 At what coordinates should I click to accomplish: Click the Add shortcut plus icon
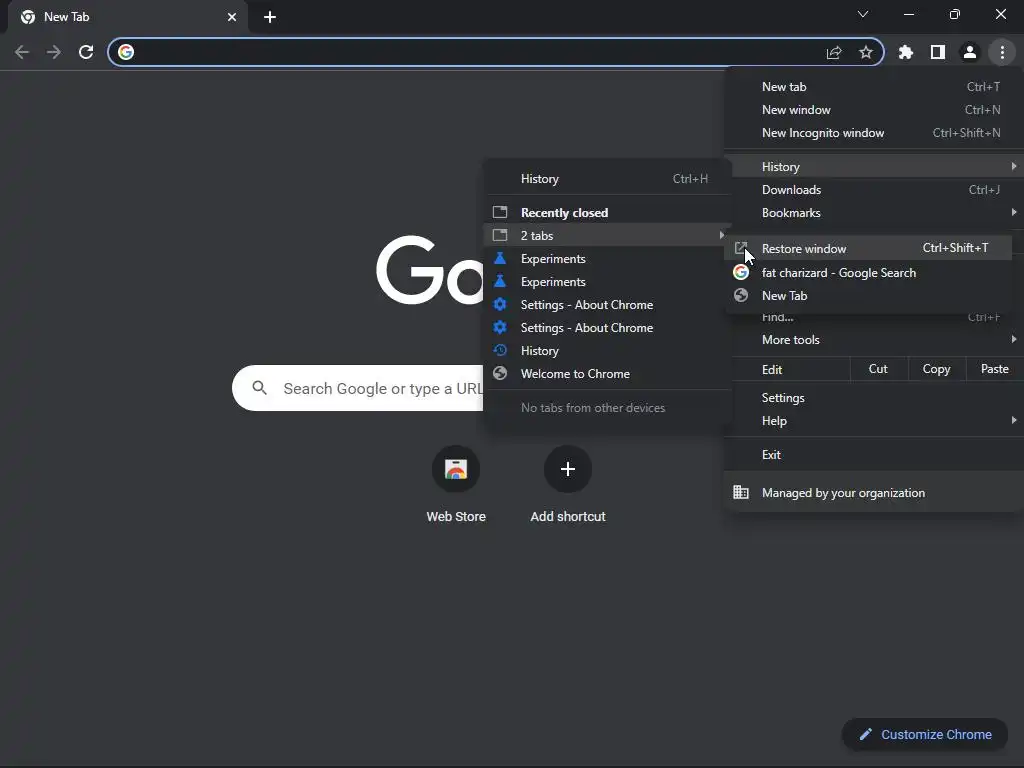(x=568, y=469)
